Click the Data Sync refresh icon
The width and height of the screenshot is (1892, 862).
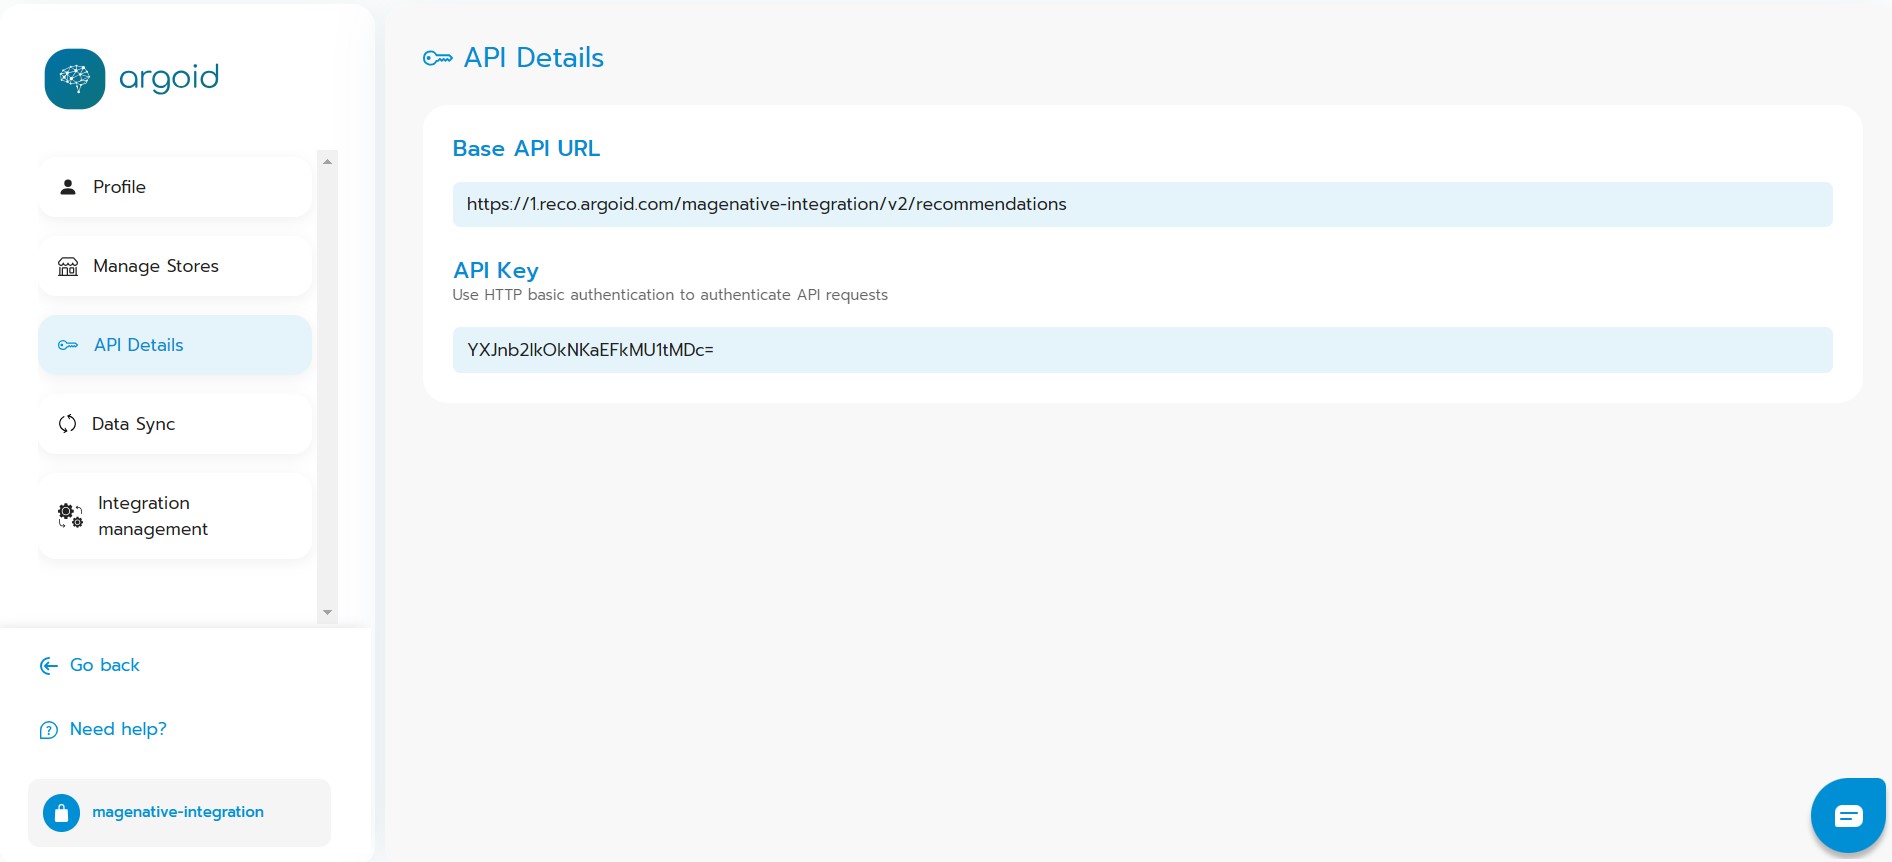pos(67,424)
